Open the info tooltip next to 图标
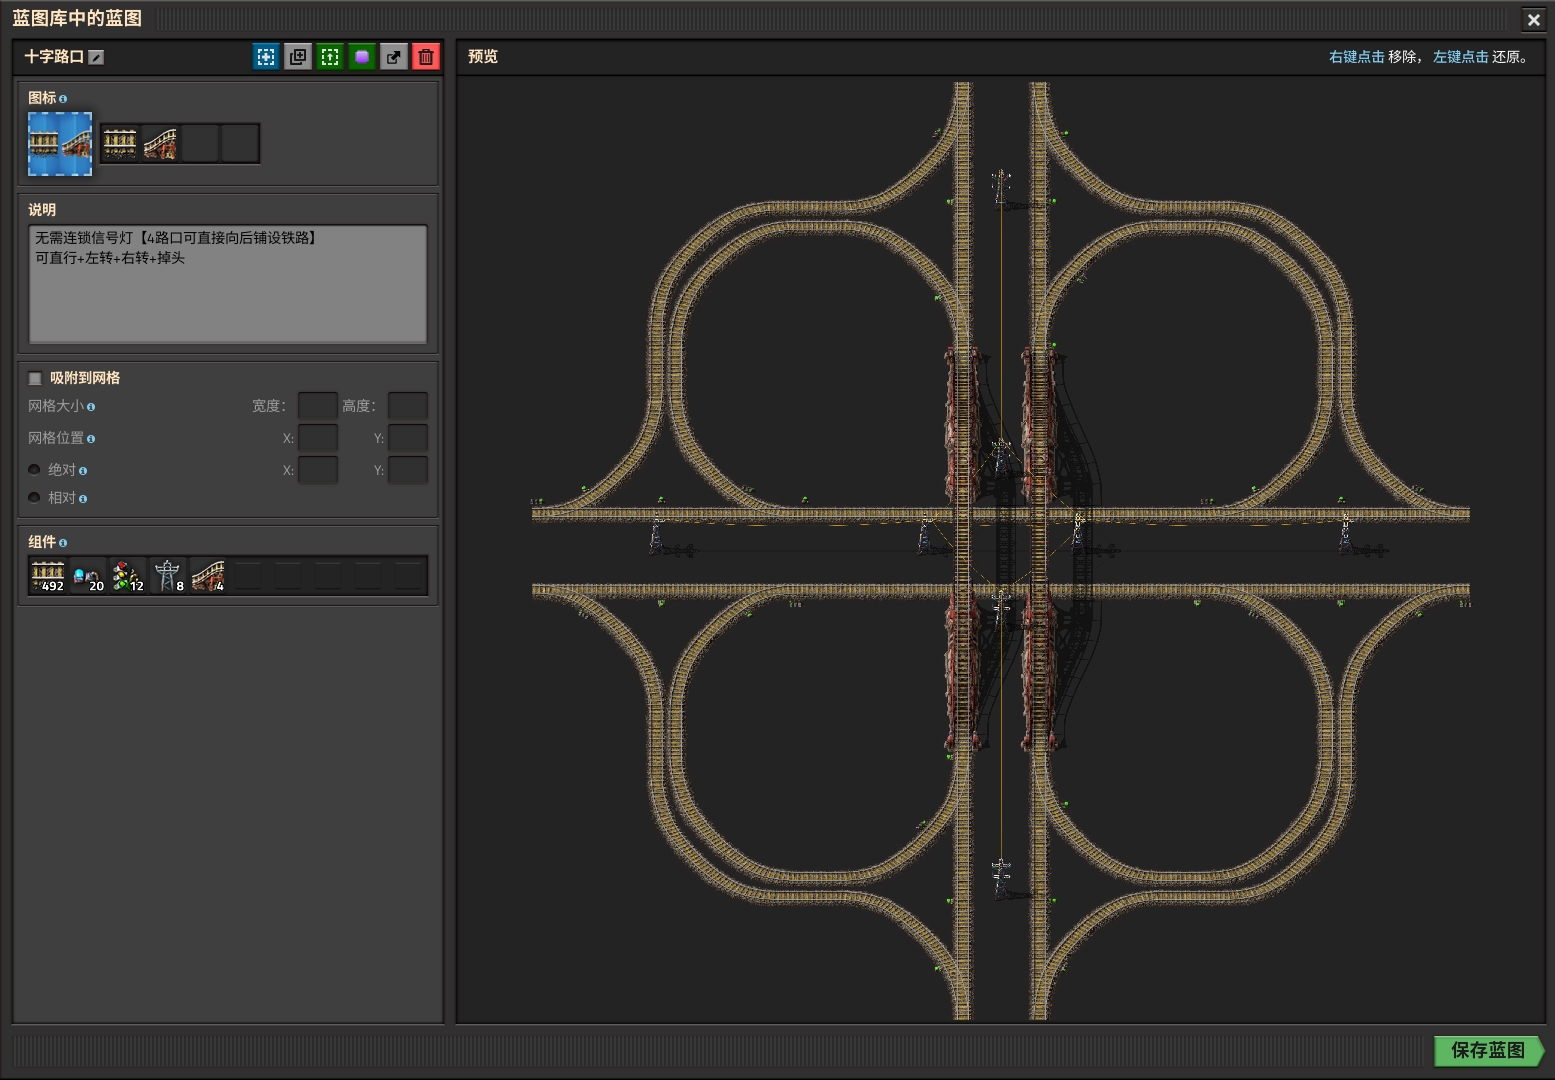The height and width of the screenshot is (1080, 1555). [x=63, y=99]
